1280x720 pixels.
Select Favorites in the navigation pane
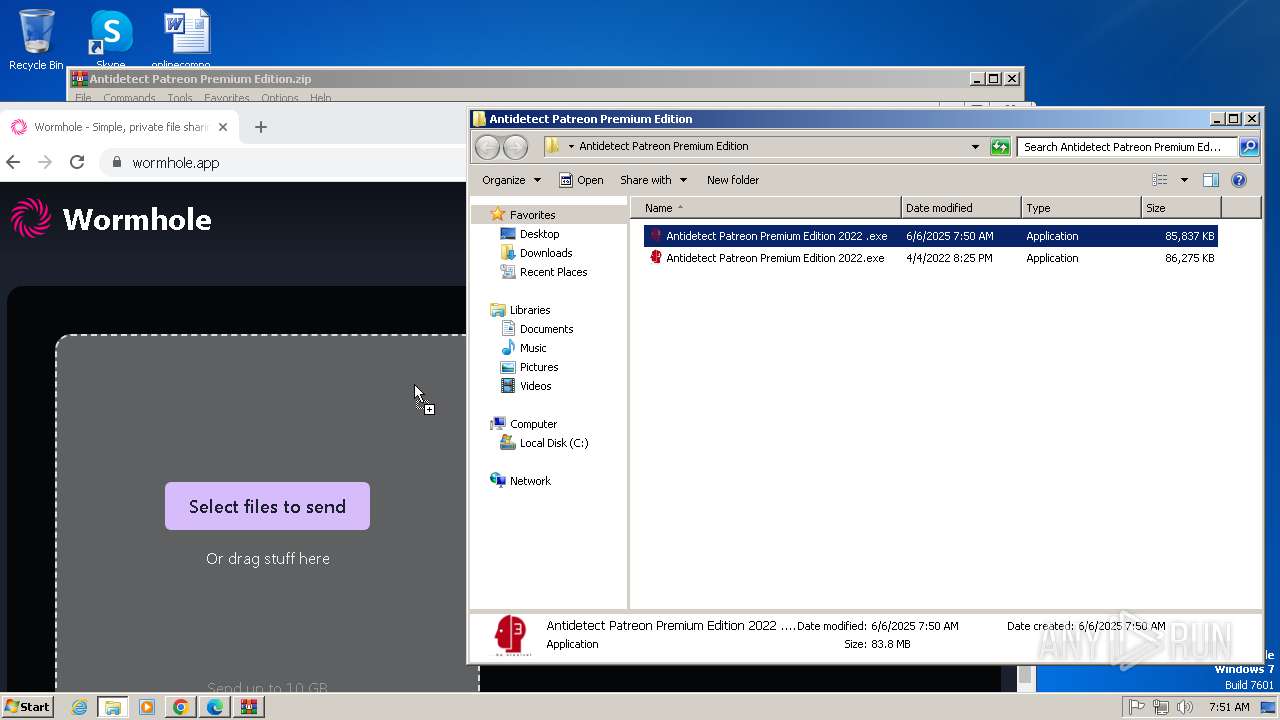click(532, 215)
